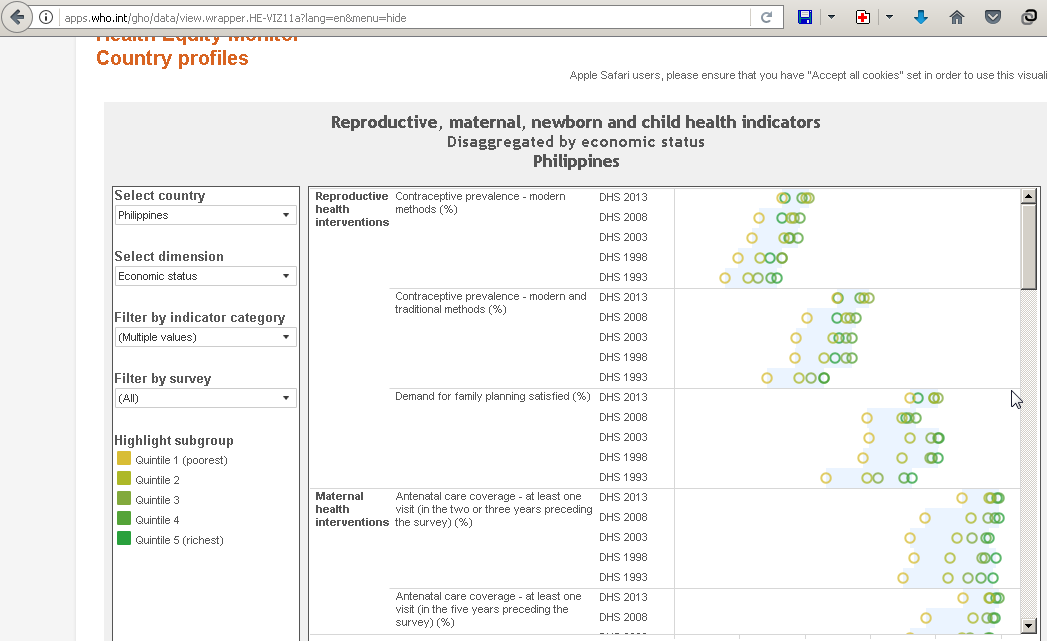Go to the browser home page icon

957,17
